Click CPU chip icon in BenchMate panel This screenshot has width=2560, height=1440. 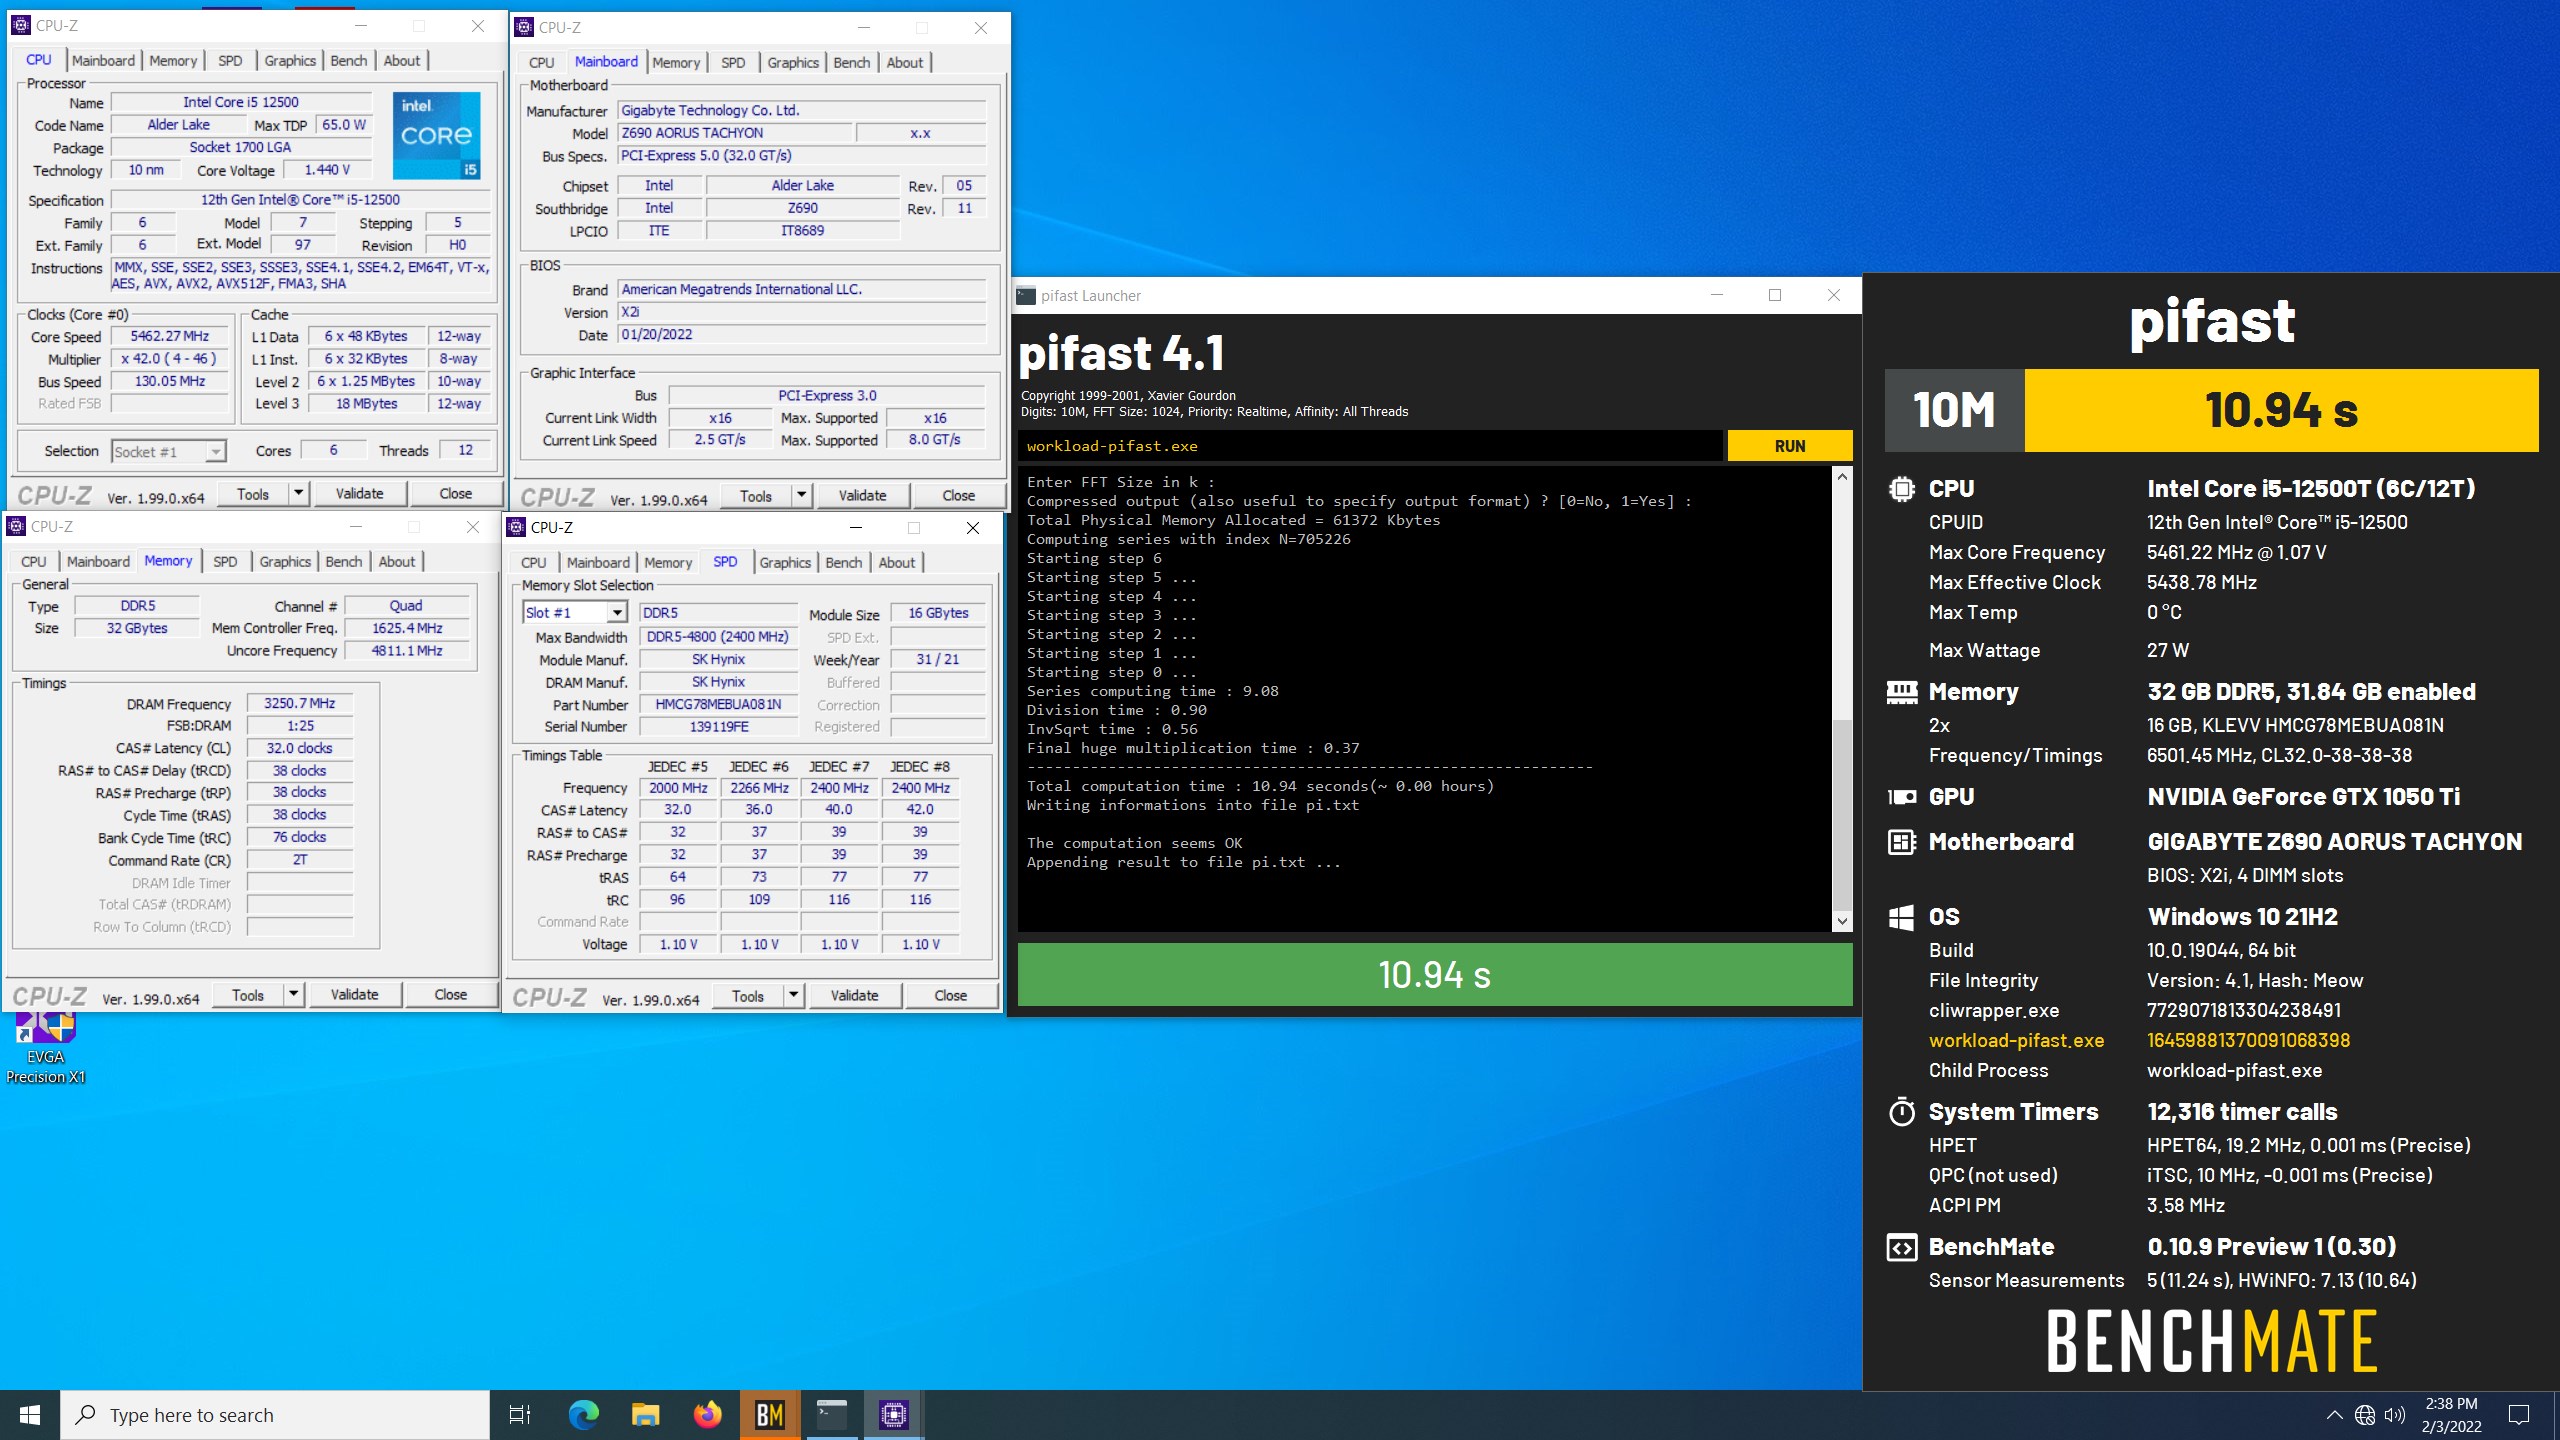point(1901,489)
